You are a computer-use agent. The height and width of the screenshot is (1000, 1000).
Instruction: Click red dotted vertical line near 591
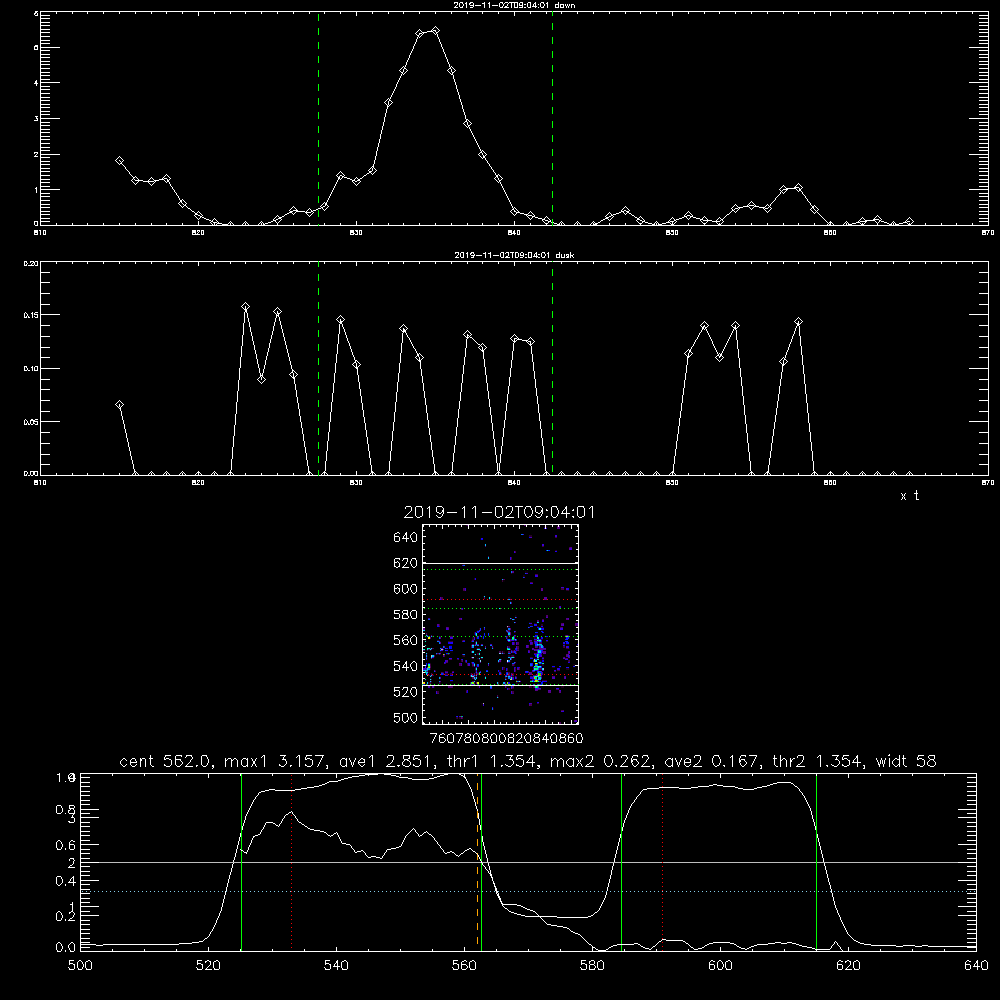pos(663,862)
